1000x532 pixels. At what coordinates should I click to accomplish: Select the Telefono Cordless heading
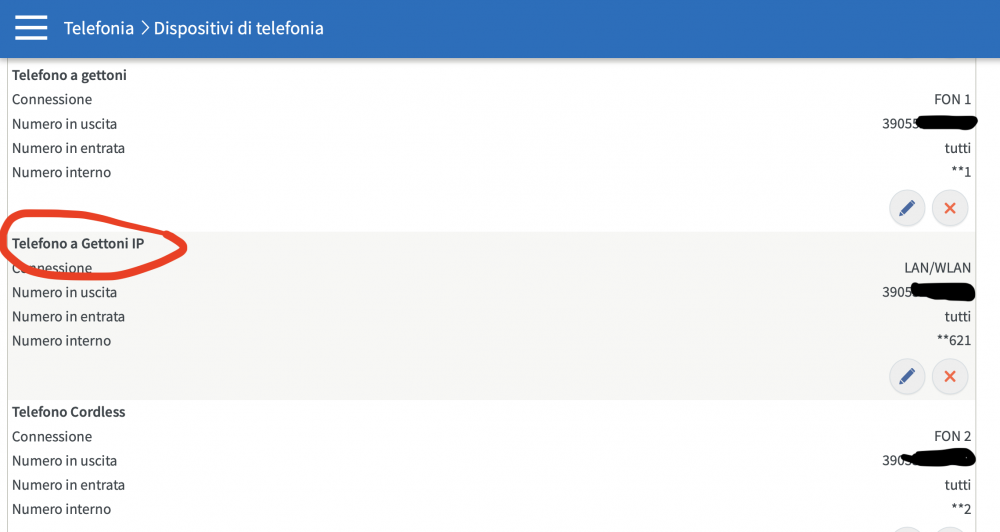point(68,412)
